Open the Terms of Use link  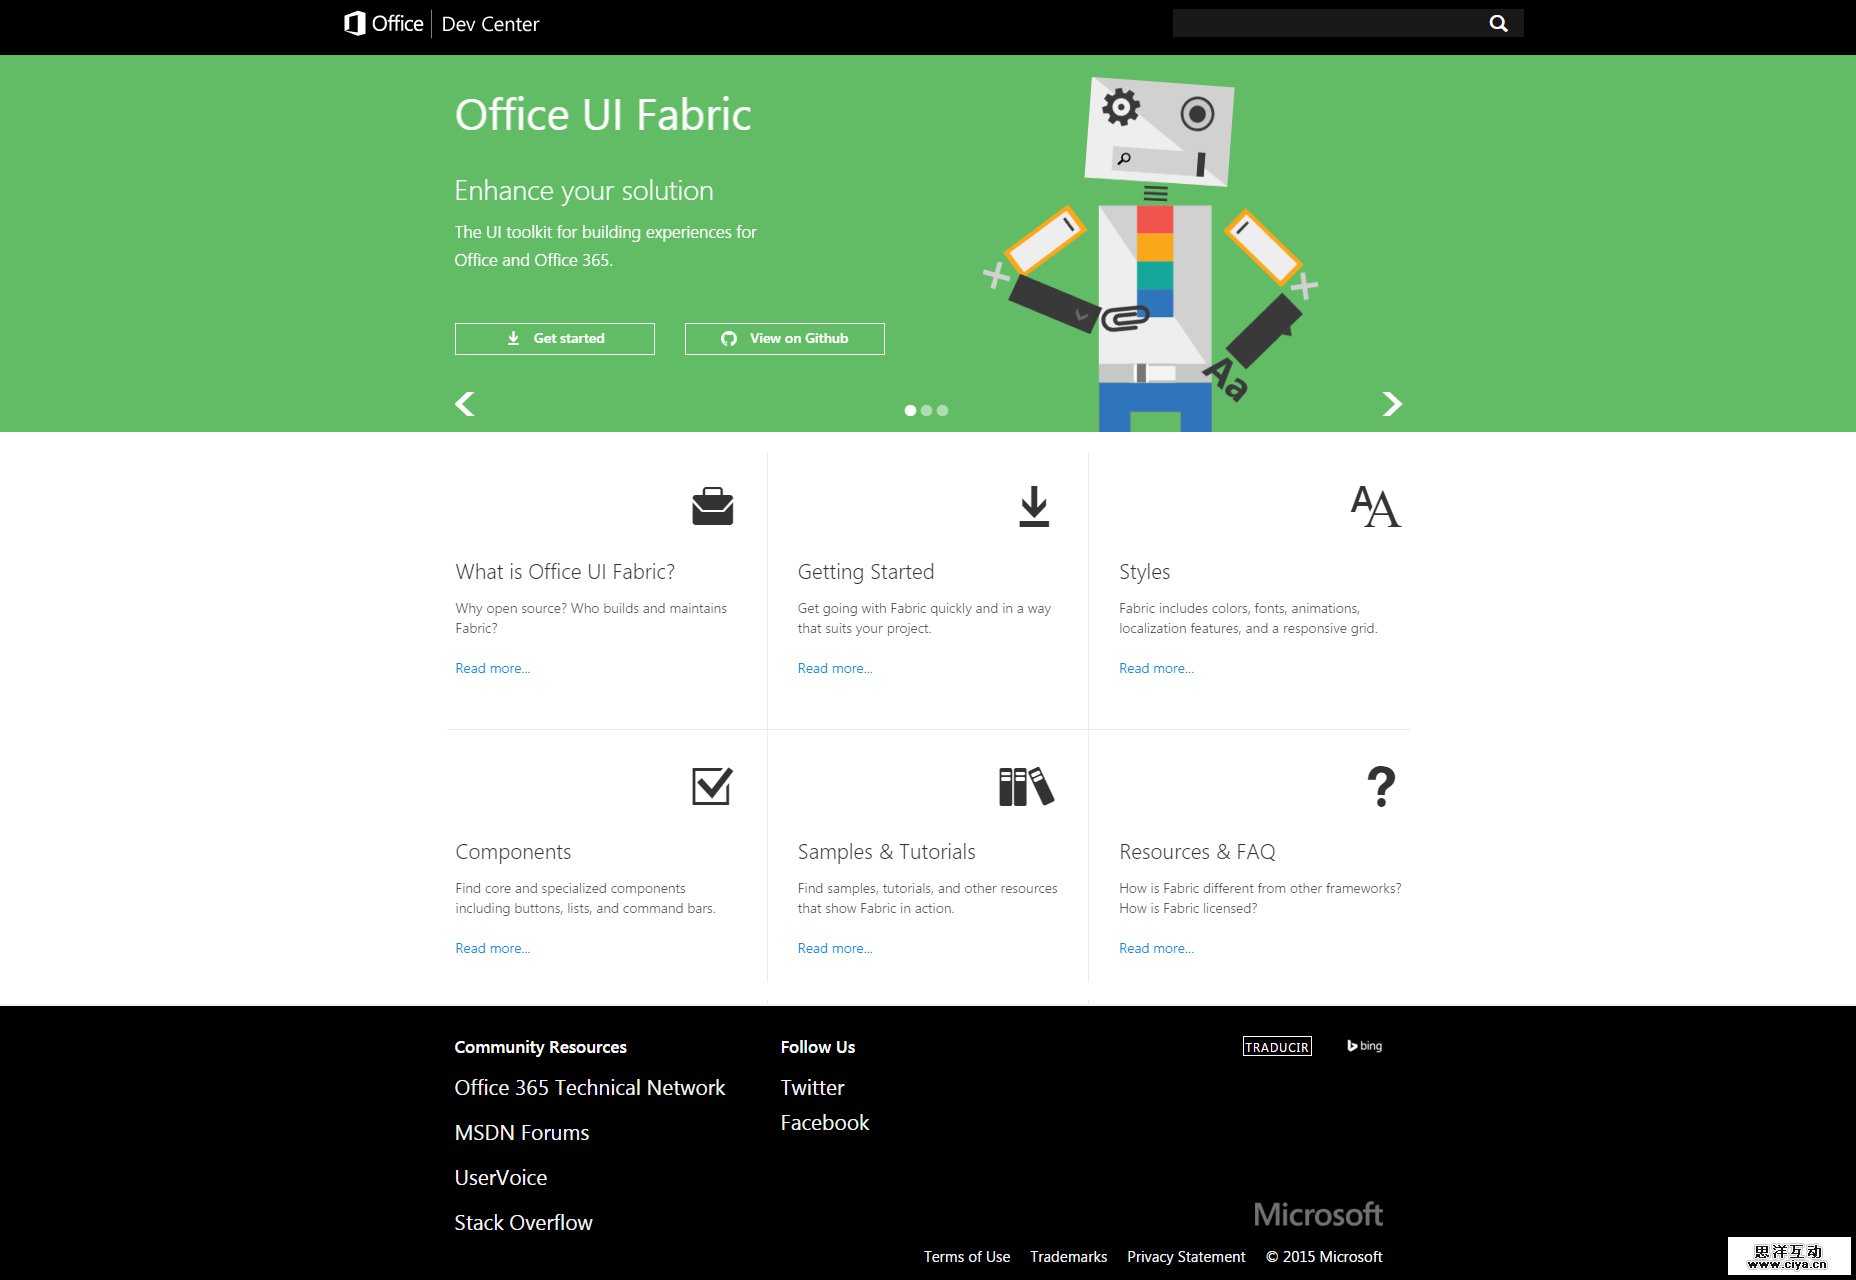tap(966, 1256)
